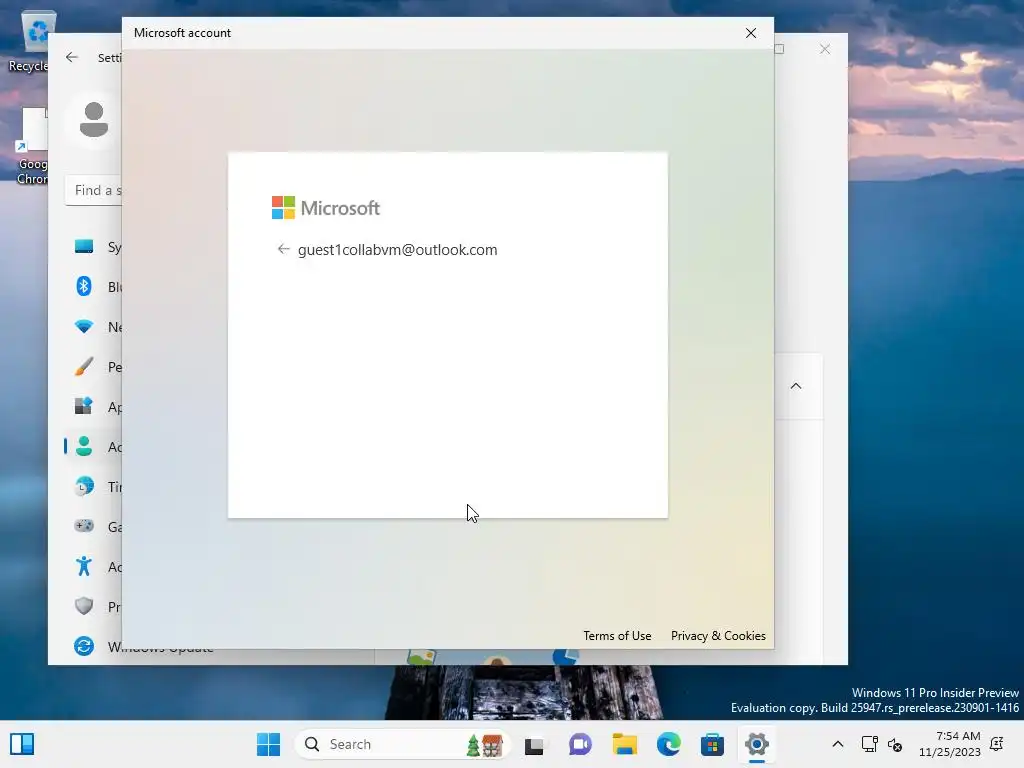Select Accounts category in Settings sidebar

click(x=94, y=447)
